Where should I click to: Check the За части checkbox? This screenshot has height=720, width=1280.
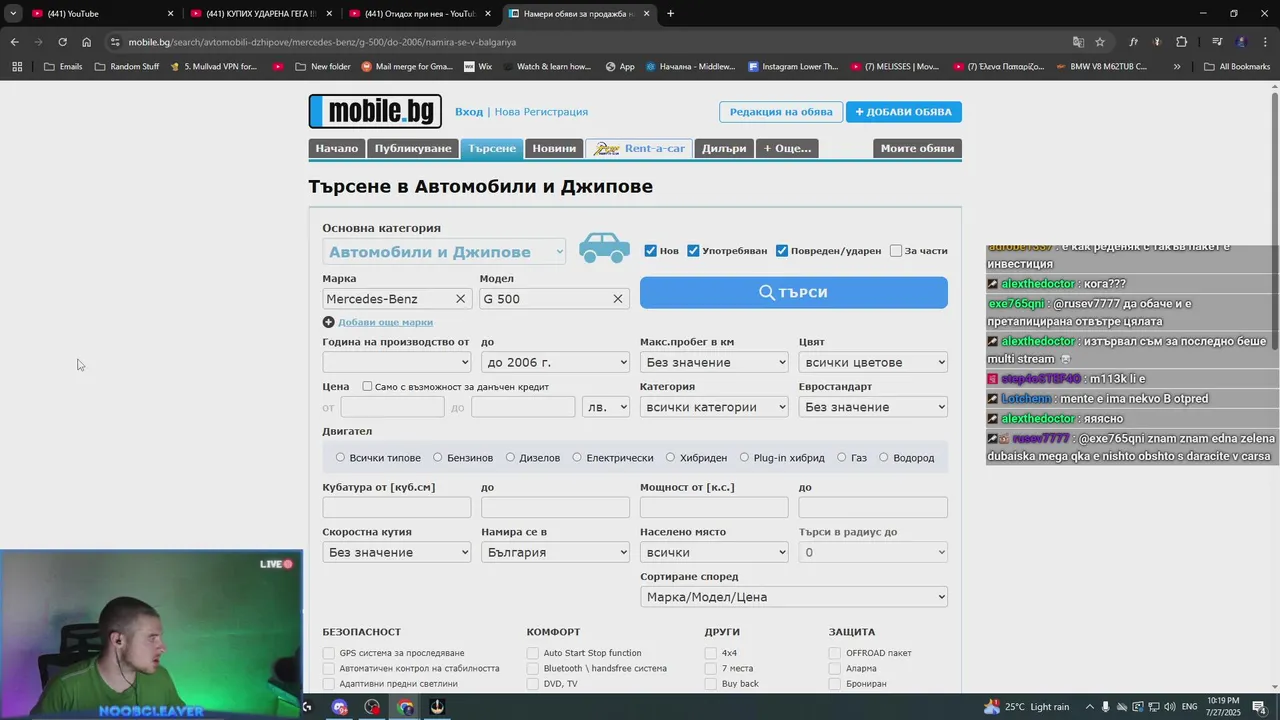896,251
